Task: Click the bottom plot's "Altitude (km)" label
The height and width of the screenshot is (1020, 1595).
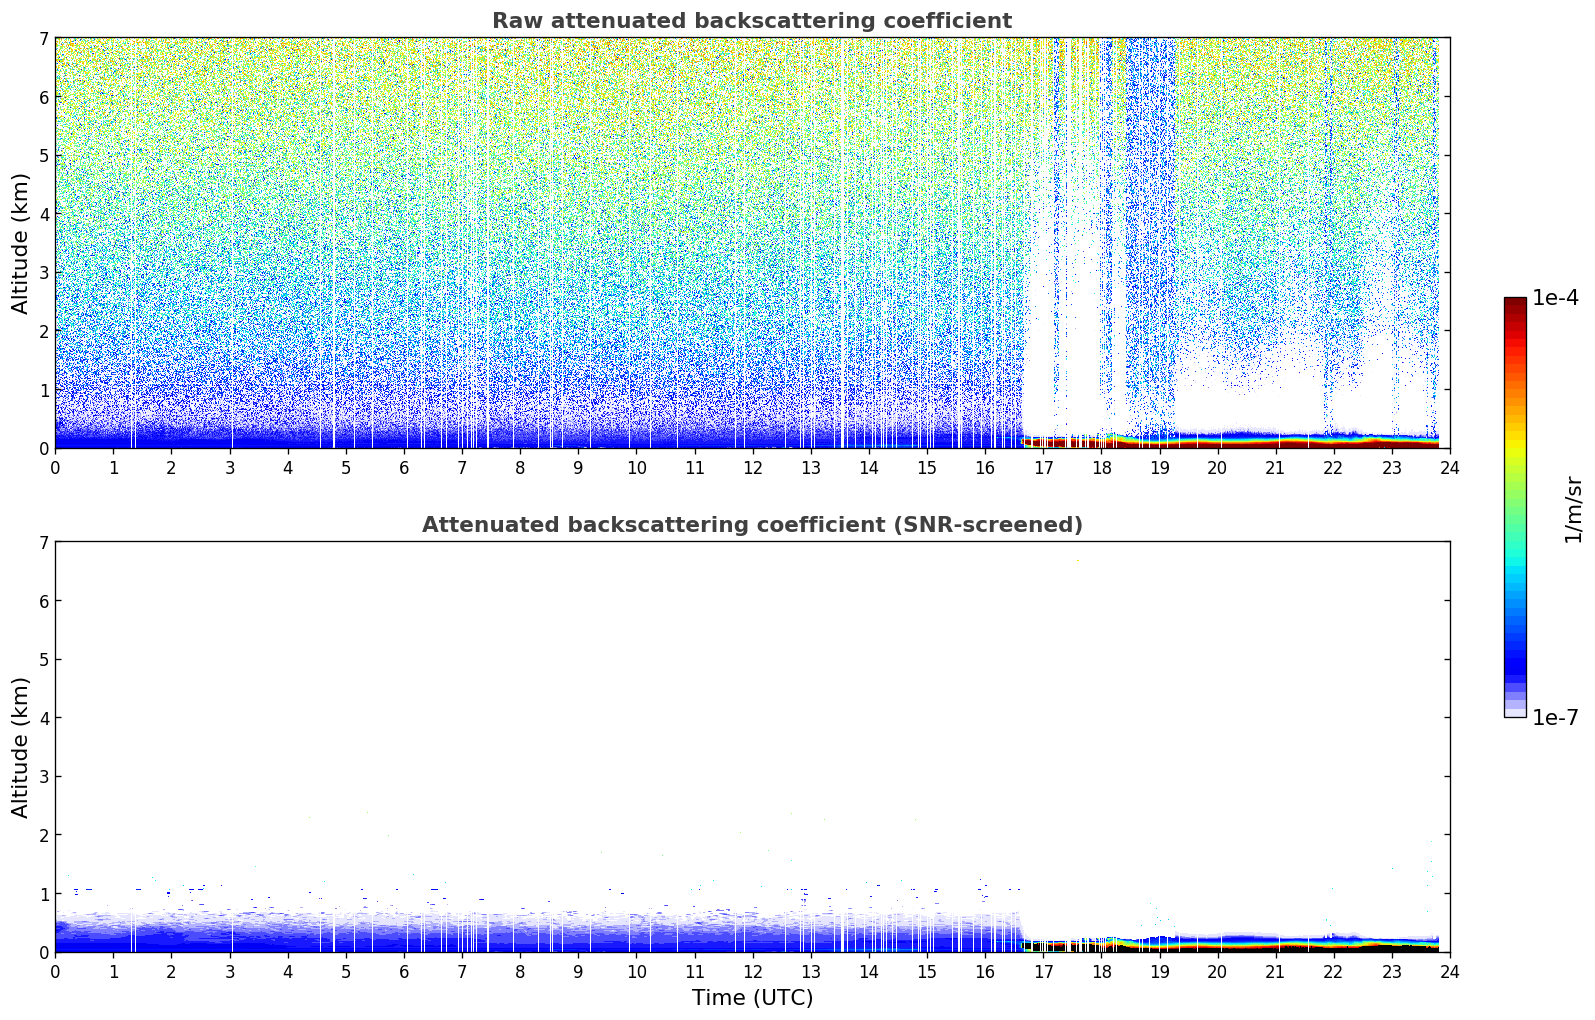Action: click(x=21, y=747)
